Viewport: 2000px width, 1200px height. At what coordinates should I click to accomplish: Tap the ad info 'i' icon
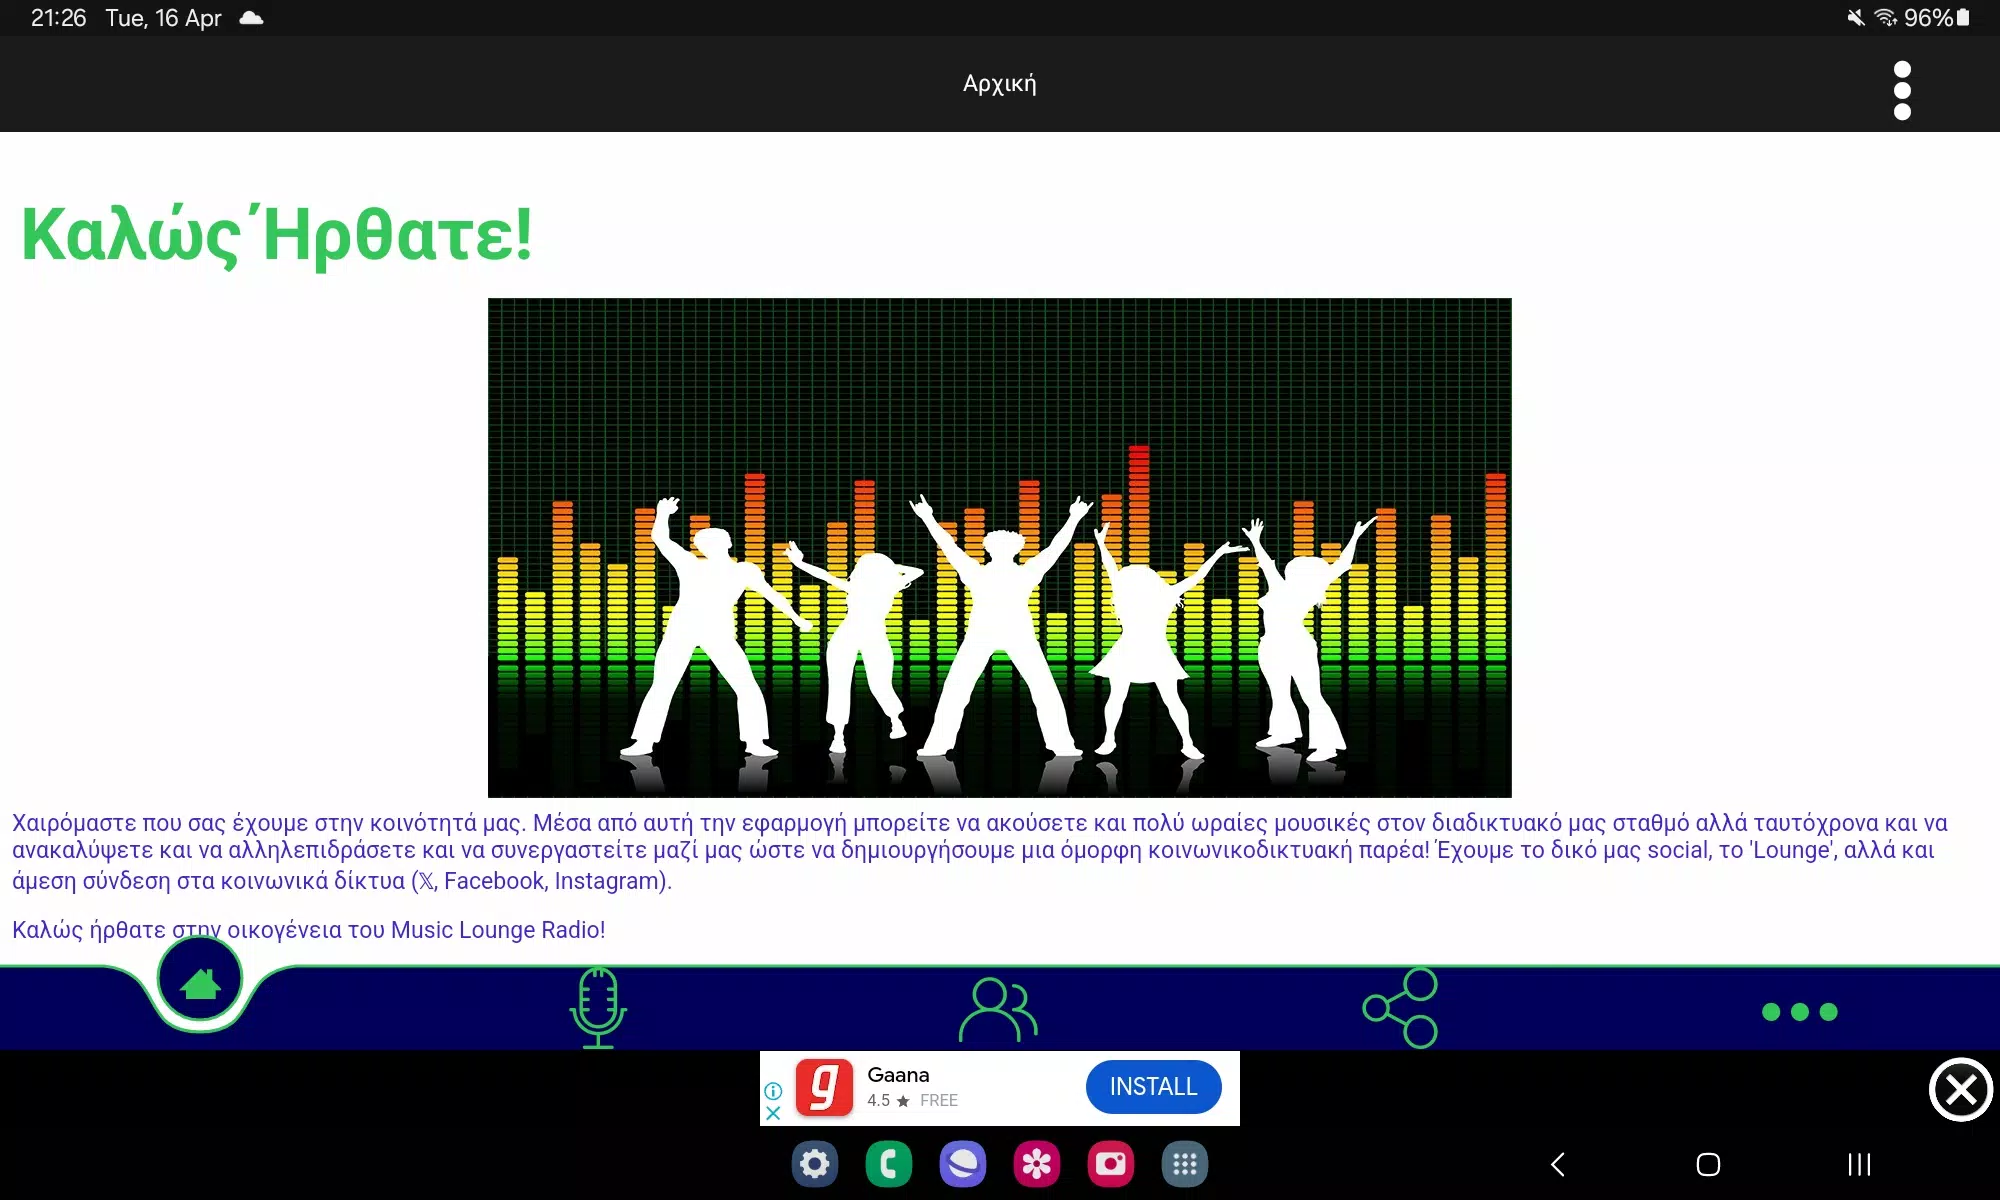[773, 1090]
